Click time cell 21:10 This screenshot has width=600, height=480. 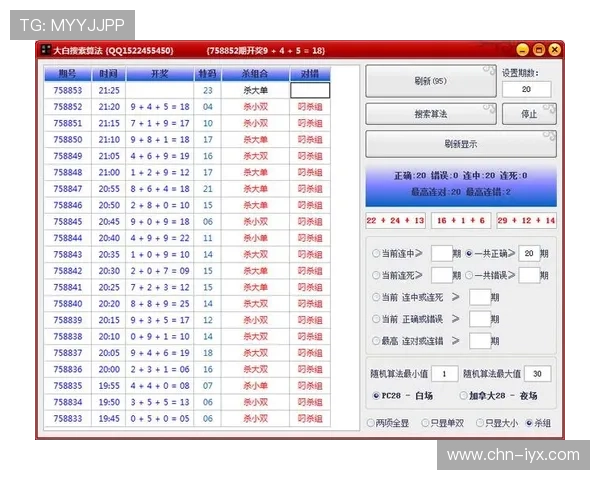click(109, 140)
